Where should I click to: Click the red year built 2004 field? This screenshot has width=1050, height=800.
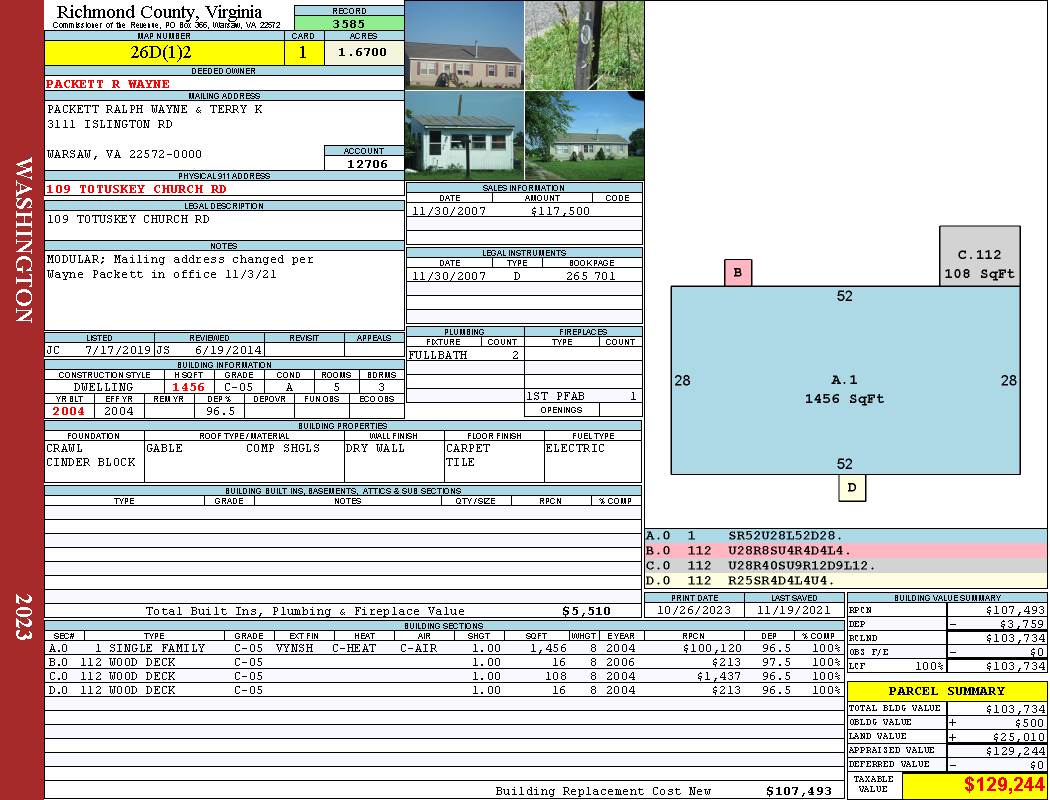69,411
